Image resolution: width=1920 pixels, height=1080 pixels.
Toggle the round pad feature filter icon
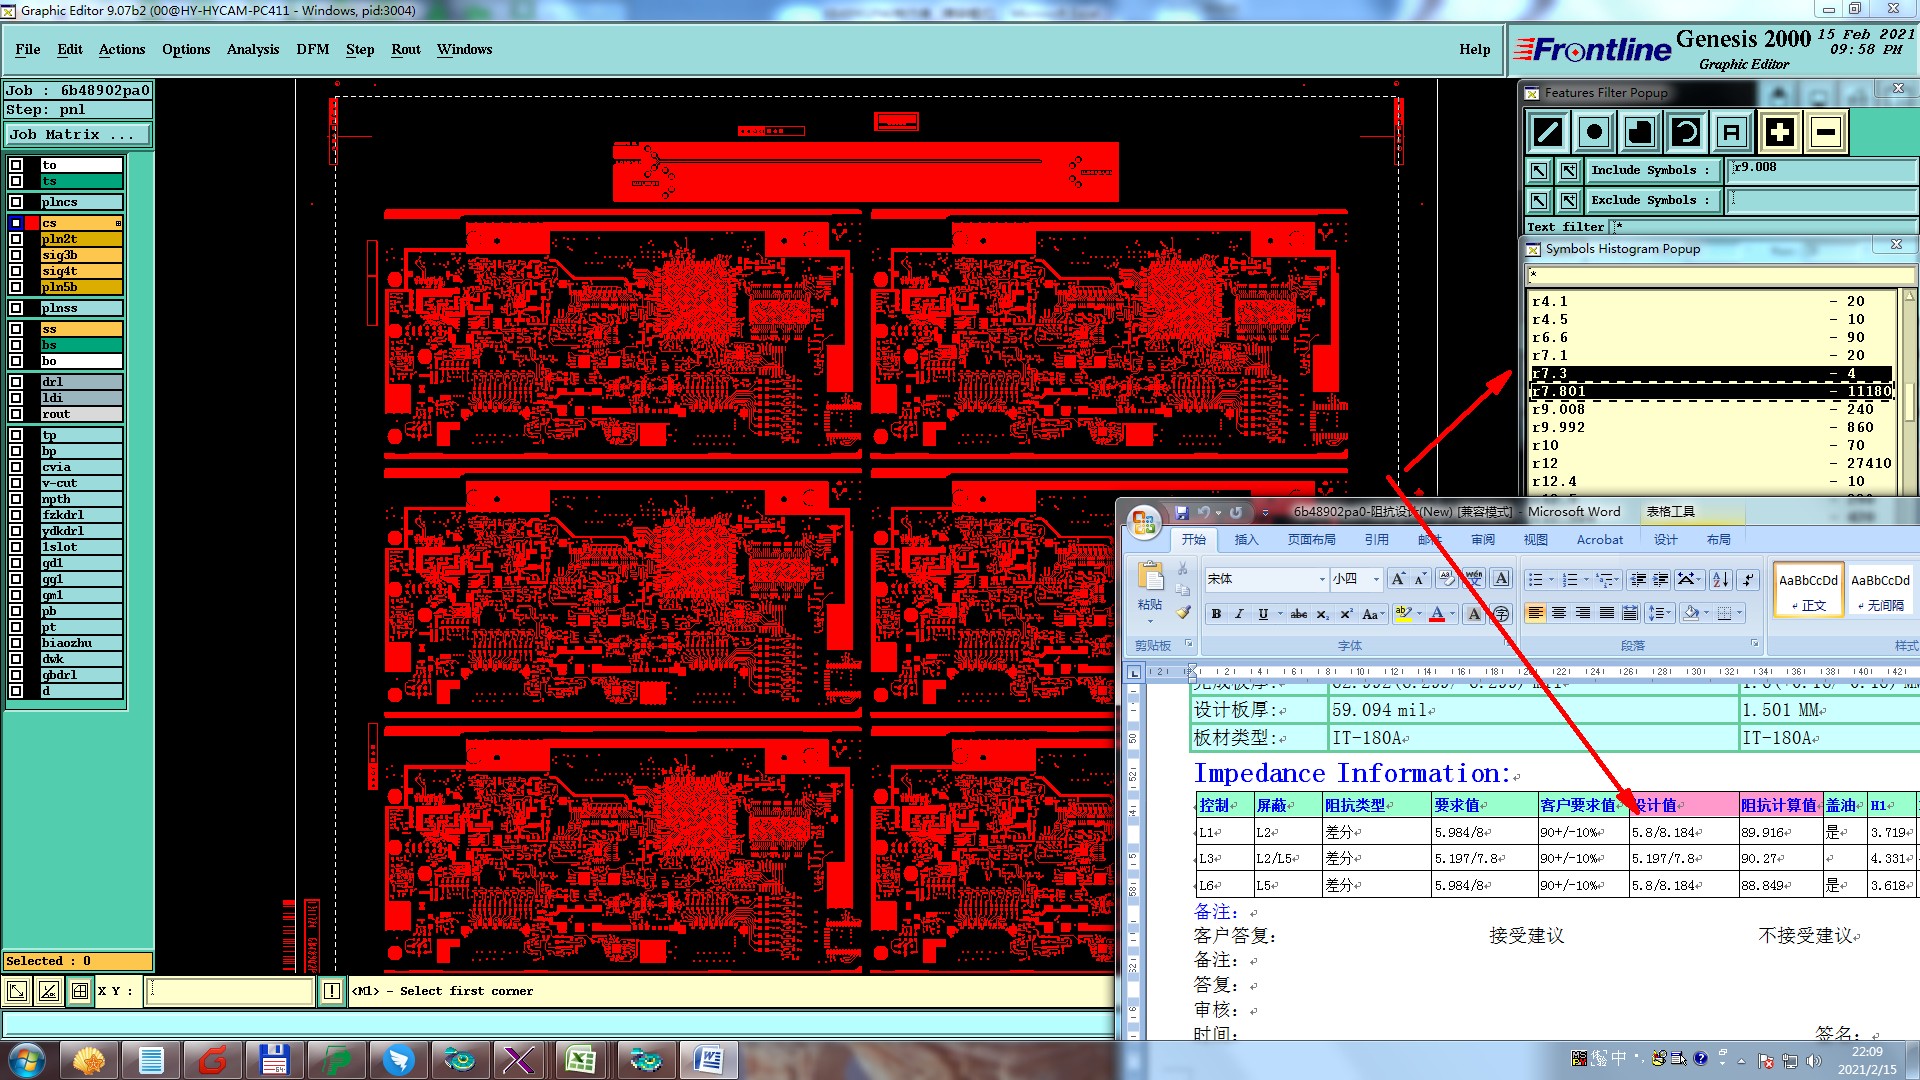tap(1594, 132)
